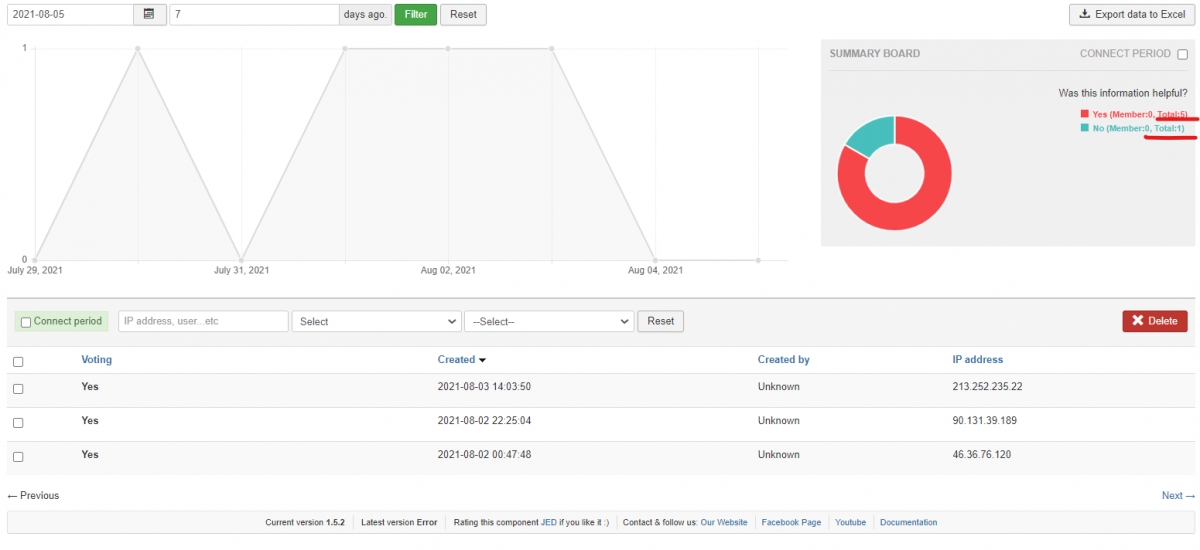Click the IP address search input field

(203, 321)
